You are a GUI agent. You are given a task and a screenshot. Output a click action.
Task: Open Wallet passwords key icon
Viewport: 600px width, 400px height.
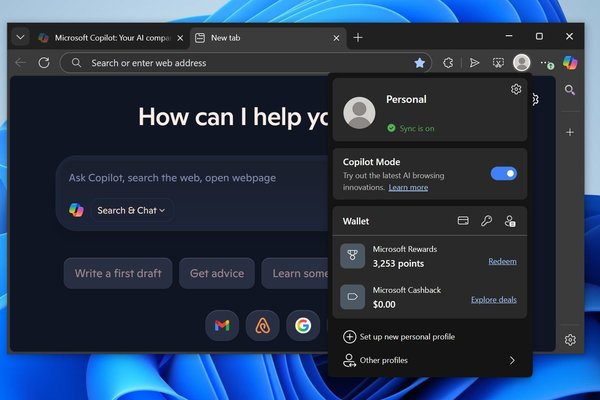point(486,221)
